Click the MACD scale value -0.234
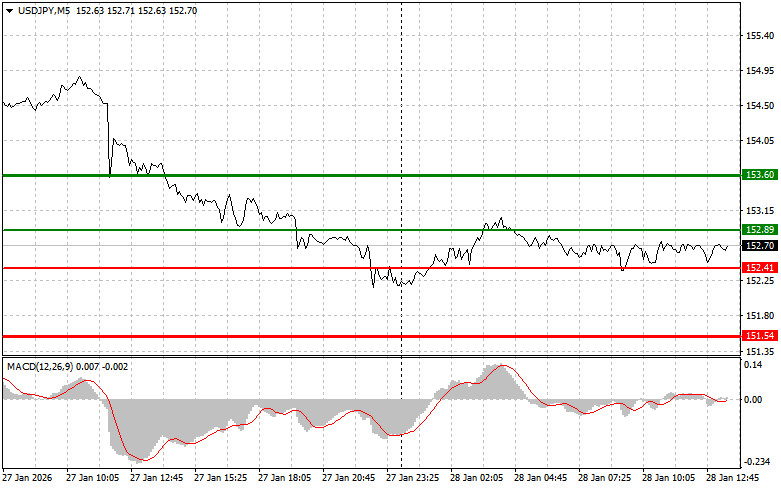This screenshot has width=781, height=489. [x=757, y=462]
